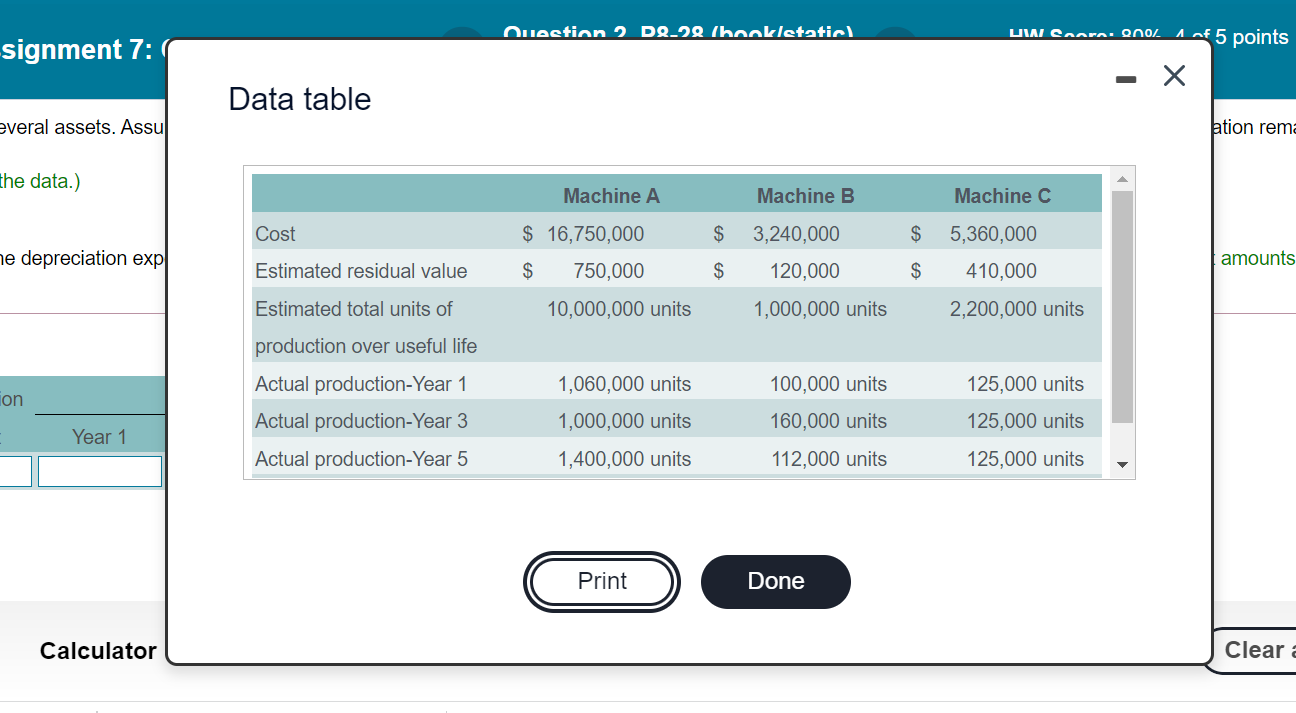Minimize the Data table dialog
The height and width of the screenshot is (713, 1296).
tap(1125, 78)
